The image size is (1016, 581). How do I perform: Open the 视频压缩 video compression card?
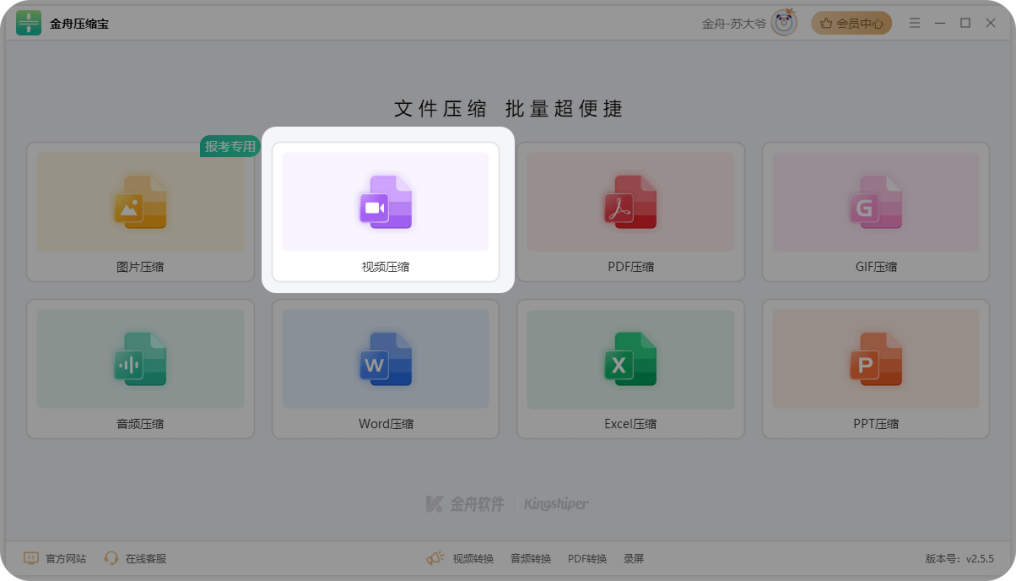386,212
